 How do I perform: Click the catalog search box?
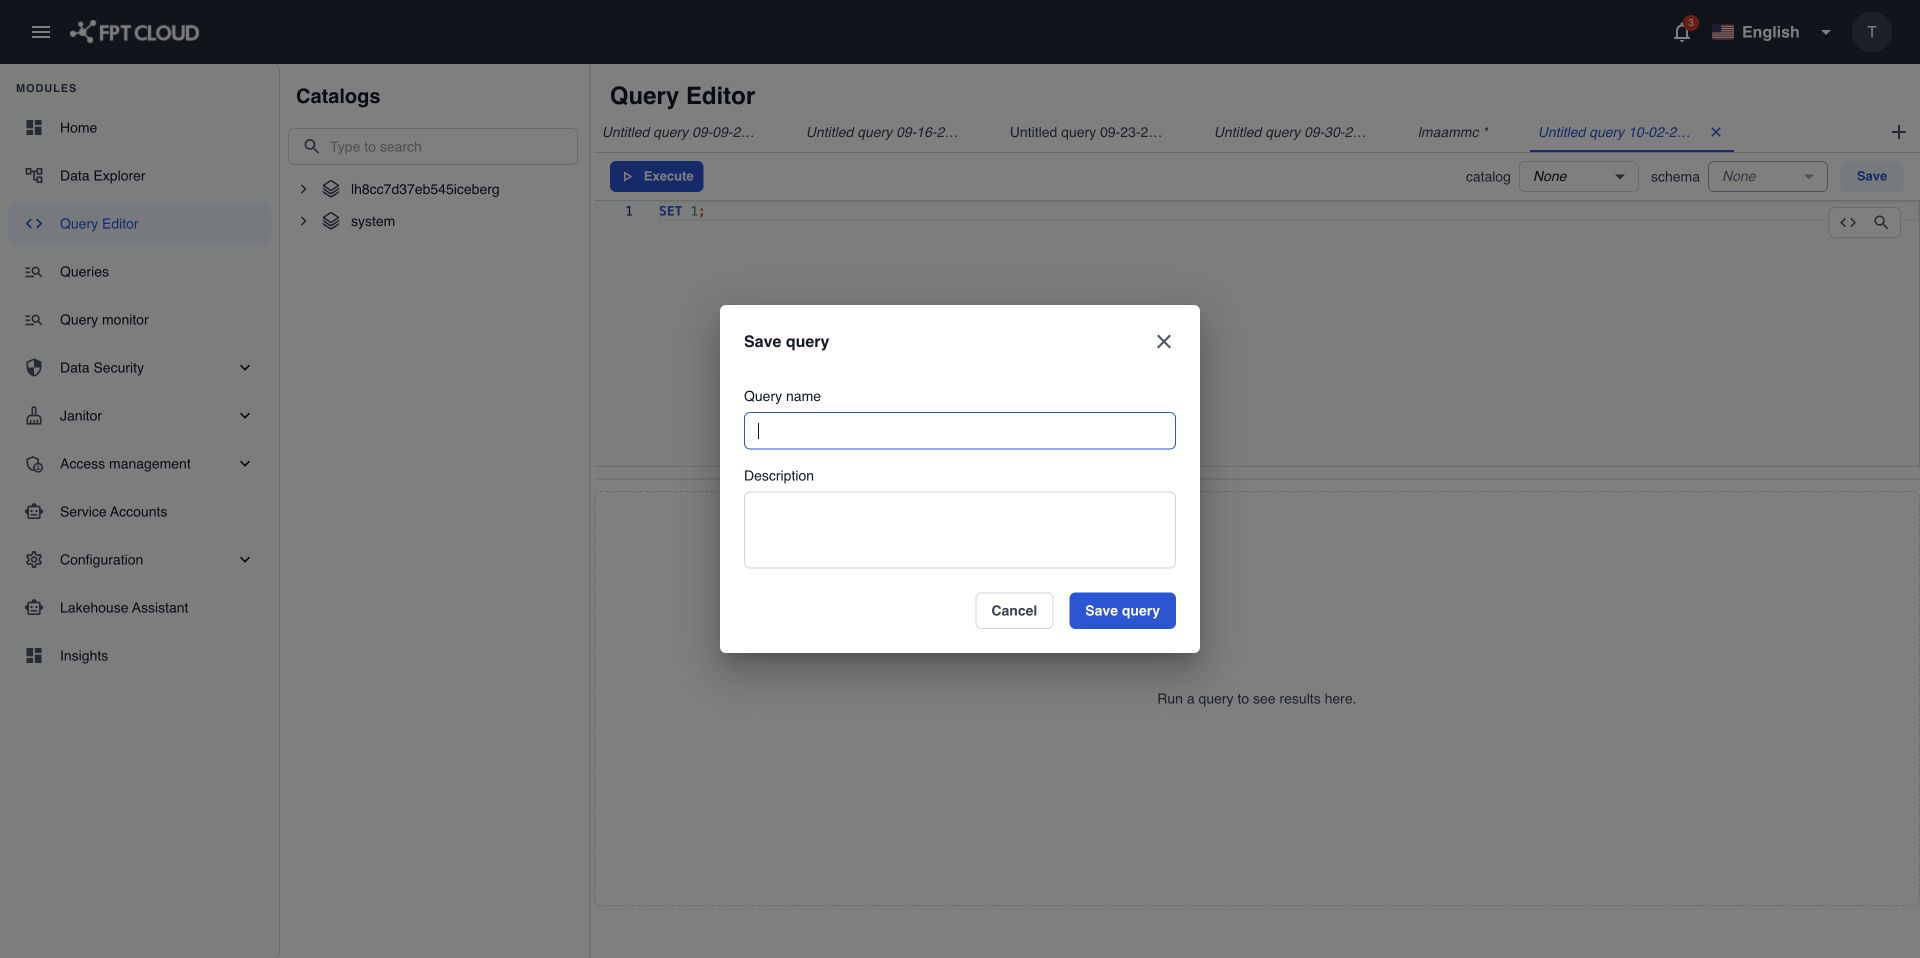tap(433, 147)
